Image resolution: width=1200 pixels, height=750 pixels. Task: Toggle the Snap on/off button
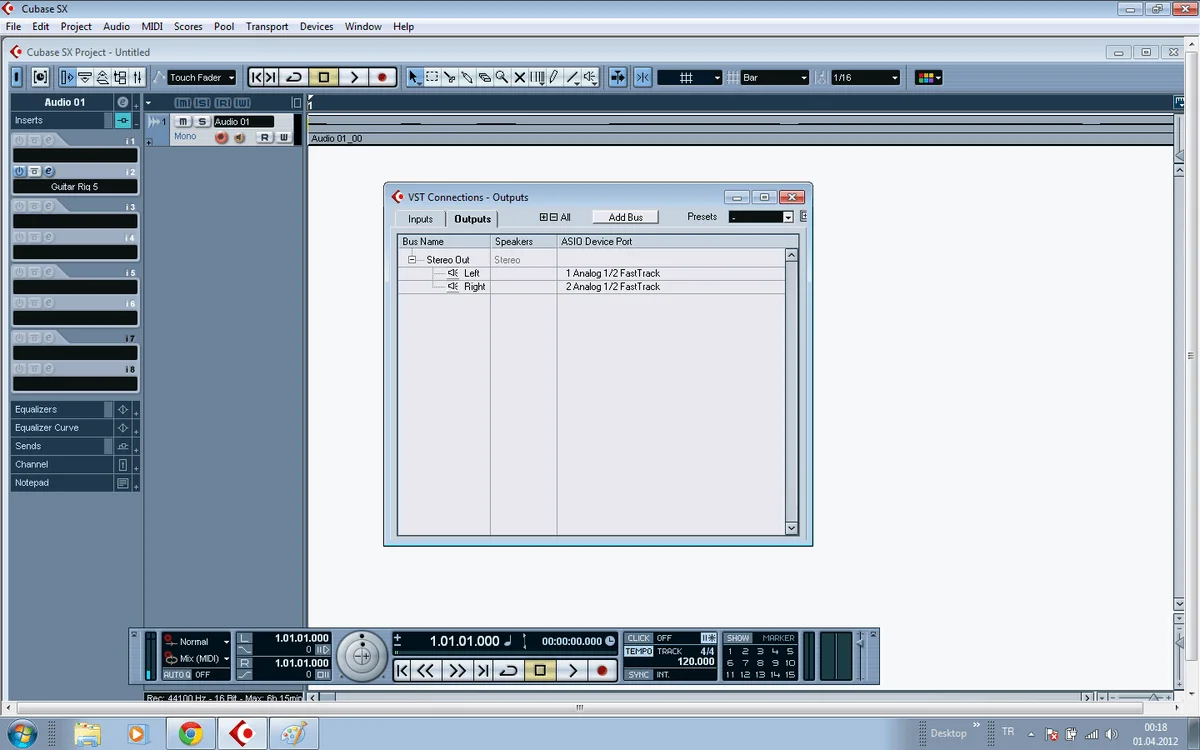tap(642, 77)
